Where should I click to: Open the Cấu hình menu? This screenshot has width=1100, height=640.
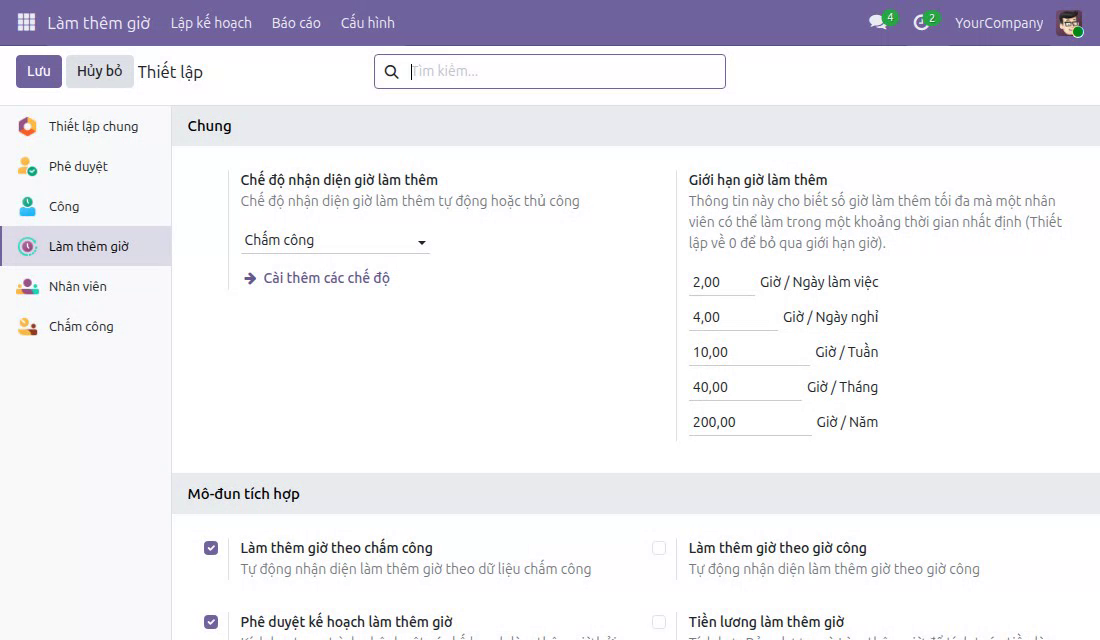pos(368,23)
